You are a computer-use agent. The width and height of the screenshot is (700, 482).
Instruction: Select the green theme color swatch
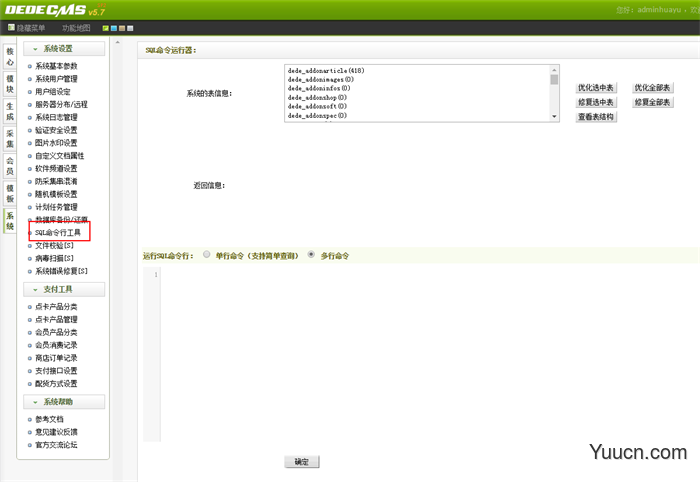pos(105,28)
